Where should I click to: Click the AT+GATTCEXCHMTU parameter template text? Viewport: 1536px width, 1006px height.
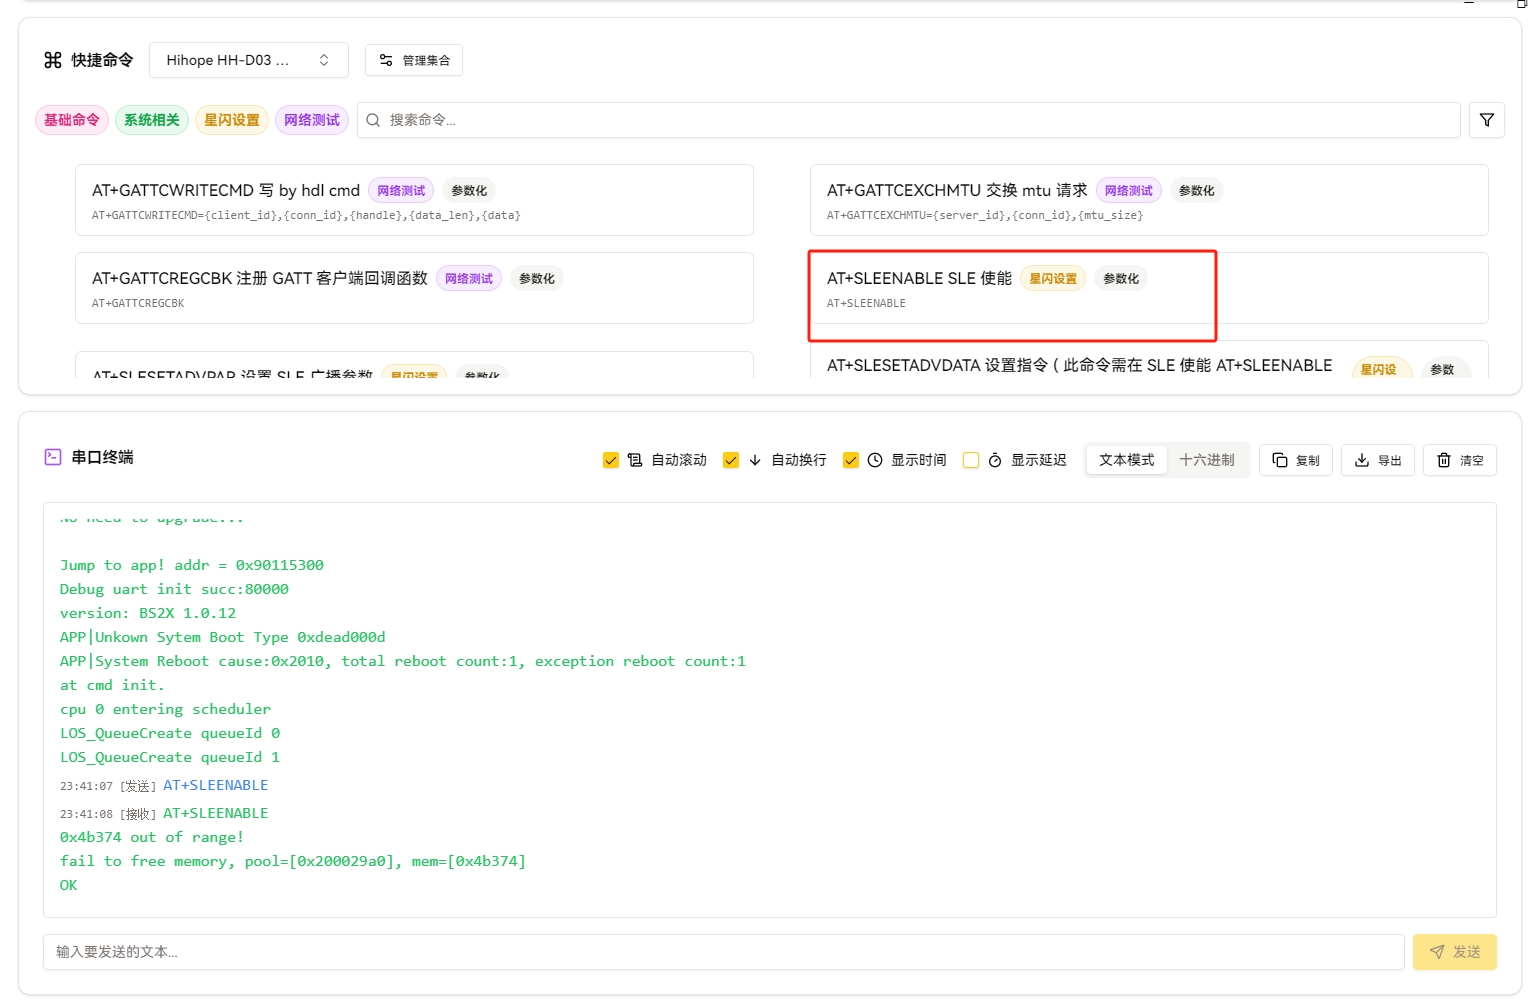[985, 215]
